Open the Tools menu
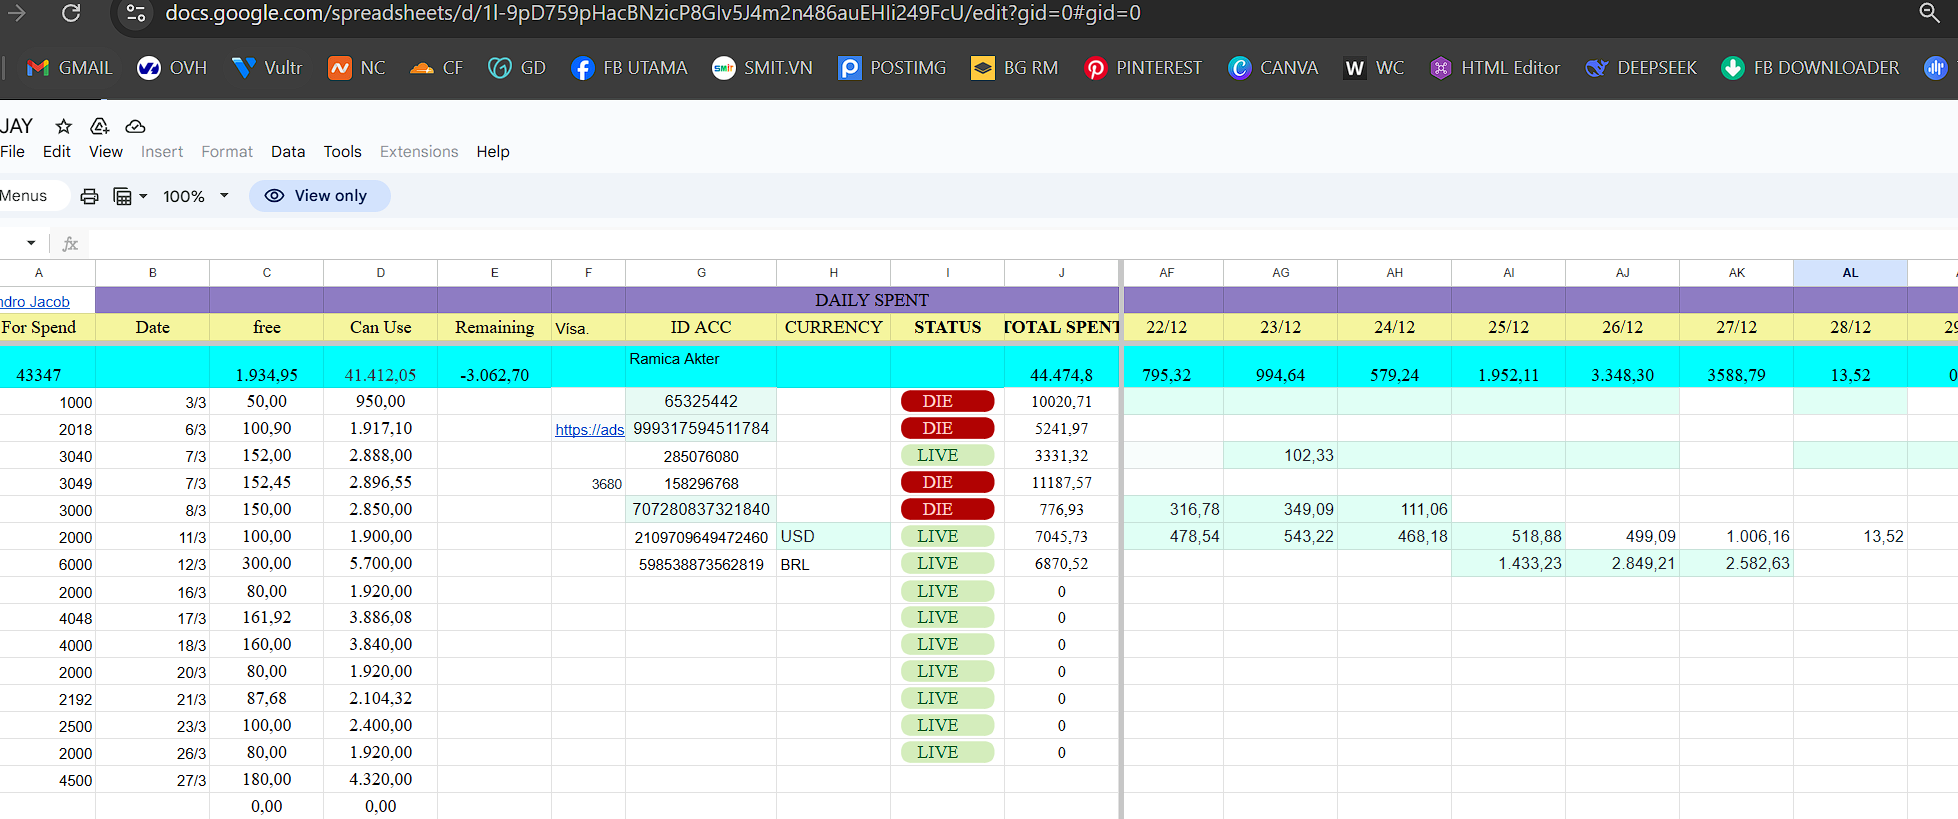 342,152
